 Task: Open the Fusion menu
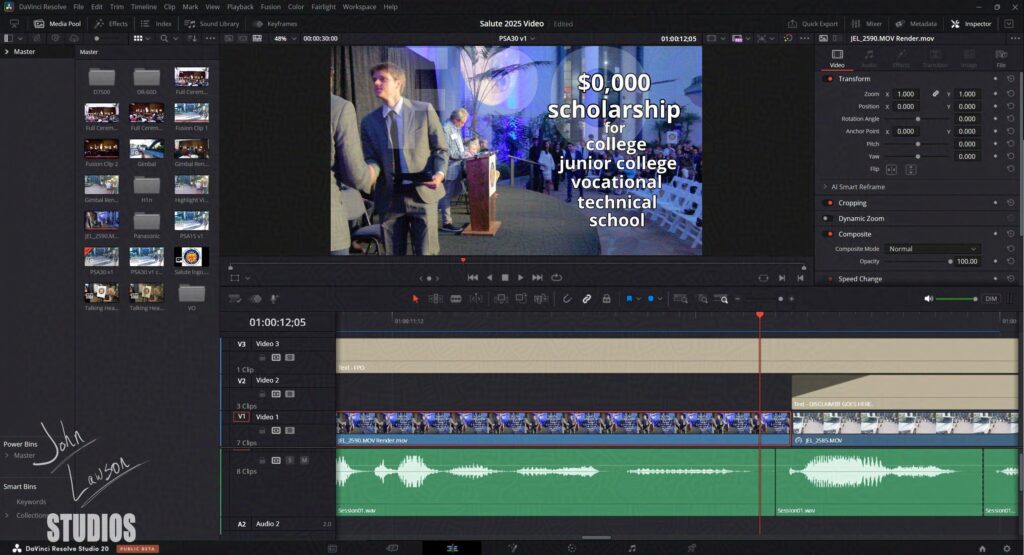[x=270, y=7]
